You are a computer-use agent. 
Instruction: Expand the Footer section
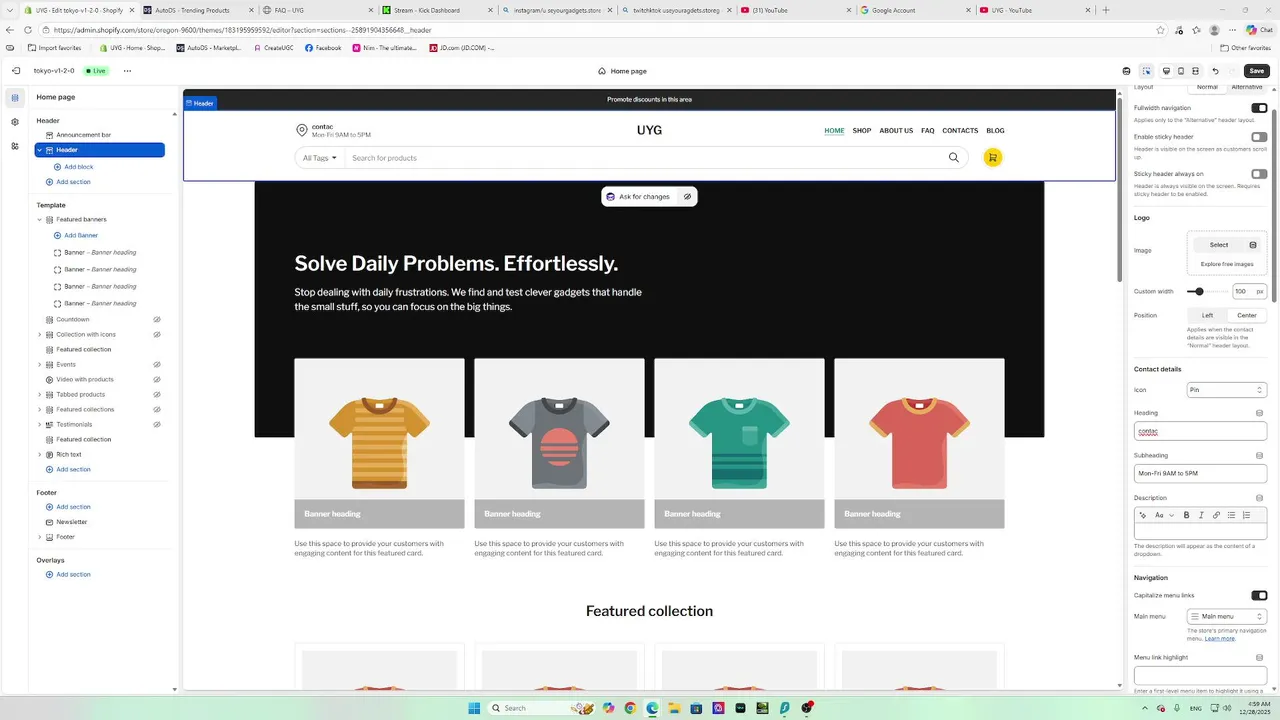pos(40,537)
